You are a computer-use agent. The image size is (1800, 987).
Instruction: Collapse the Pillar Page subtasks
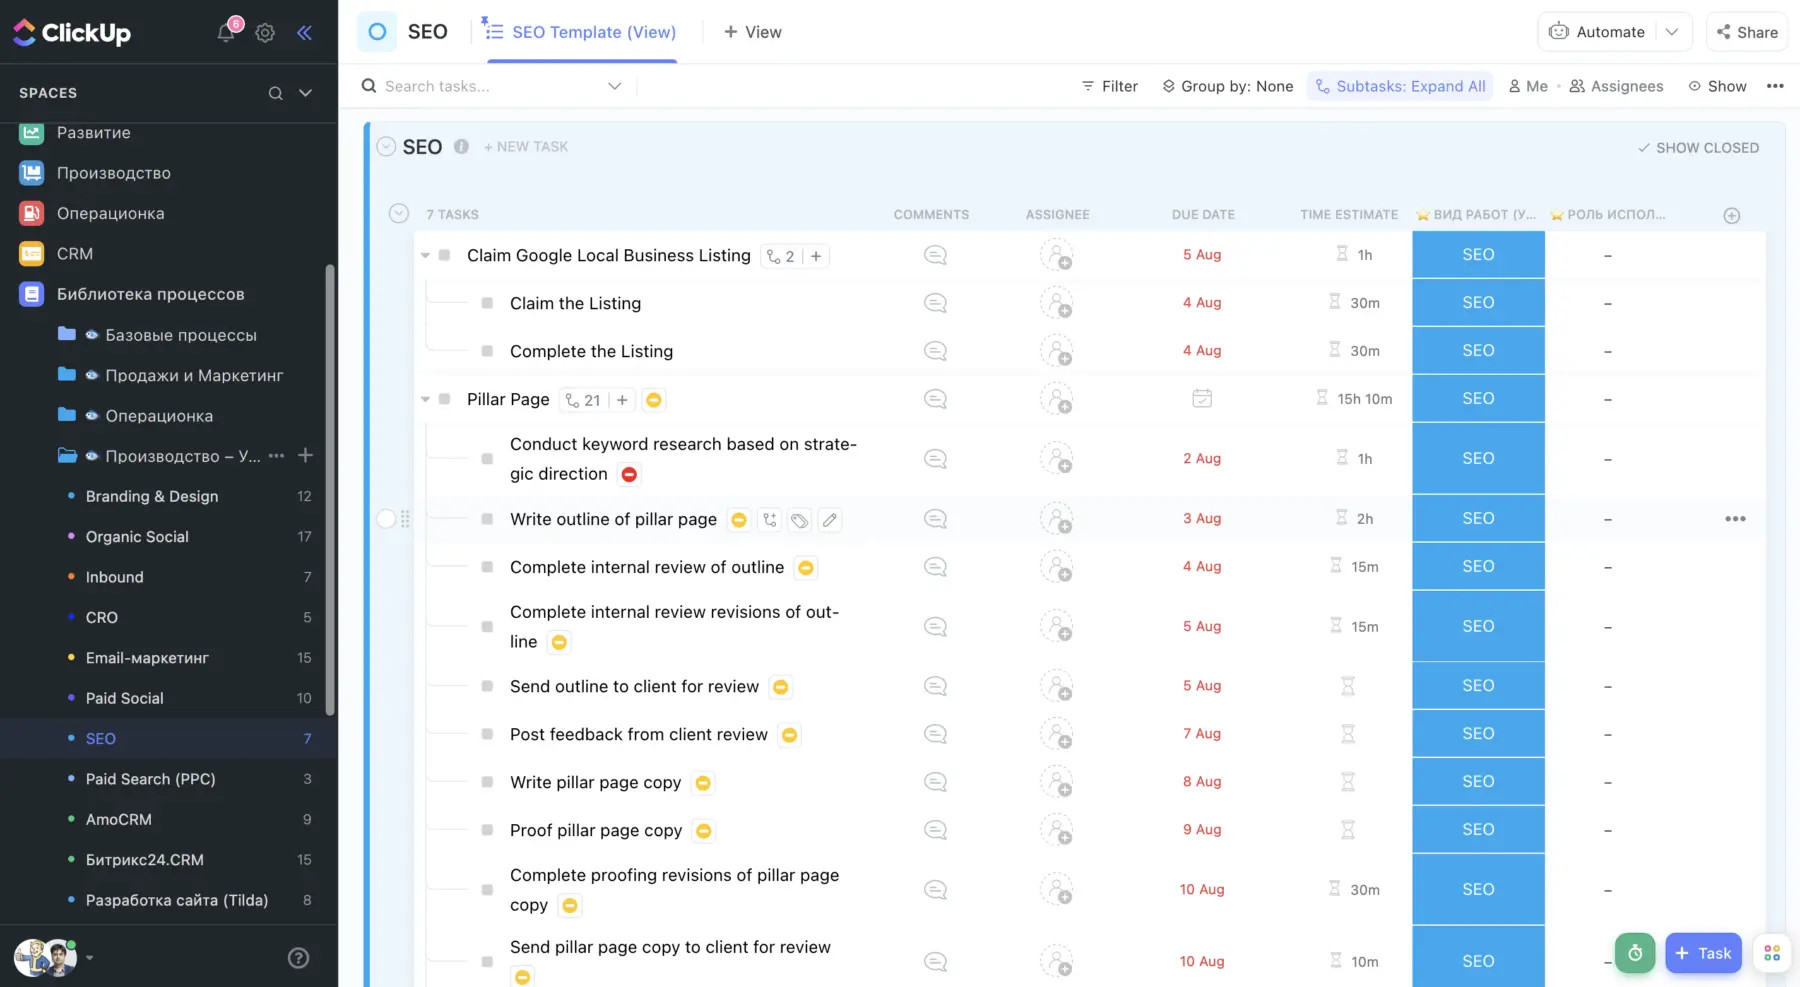click(425, 399)
